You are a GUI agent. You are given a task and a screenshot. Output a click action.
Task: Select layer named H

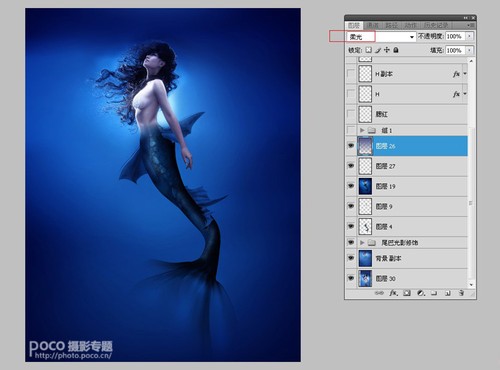tap(377, 94)
